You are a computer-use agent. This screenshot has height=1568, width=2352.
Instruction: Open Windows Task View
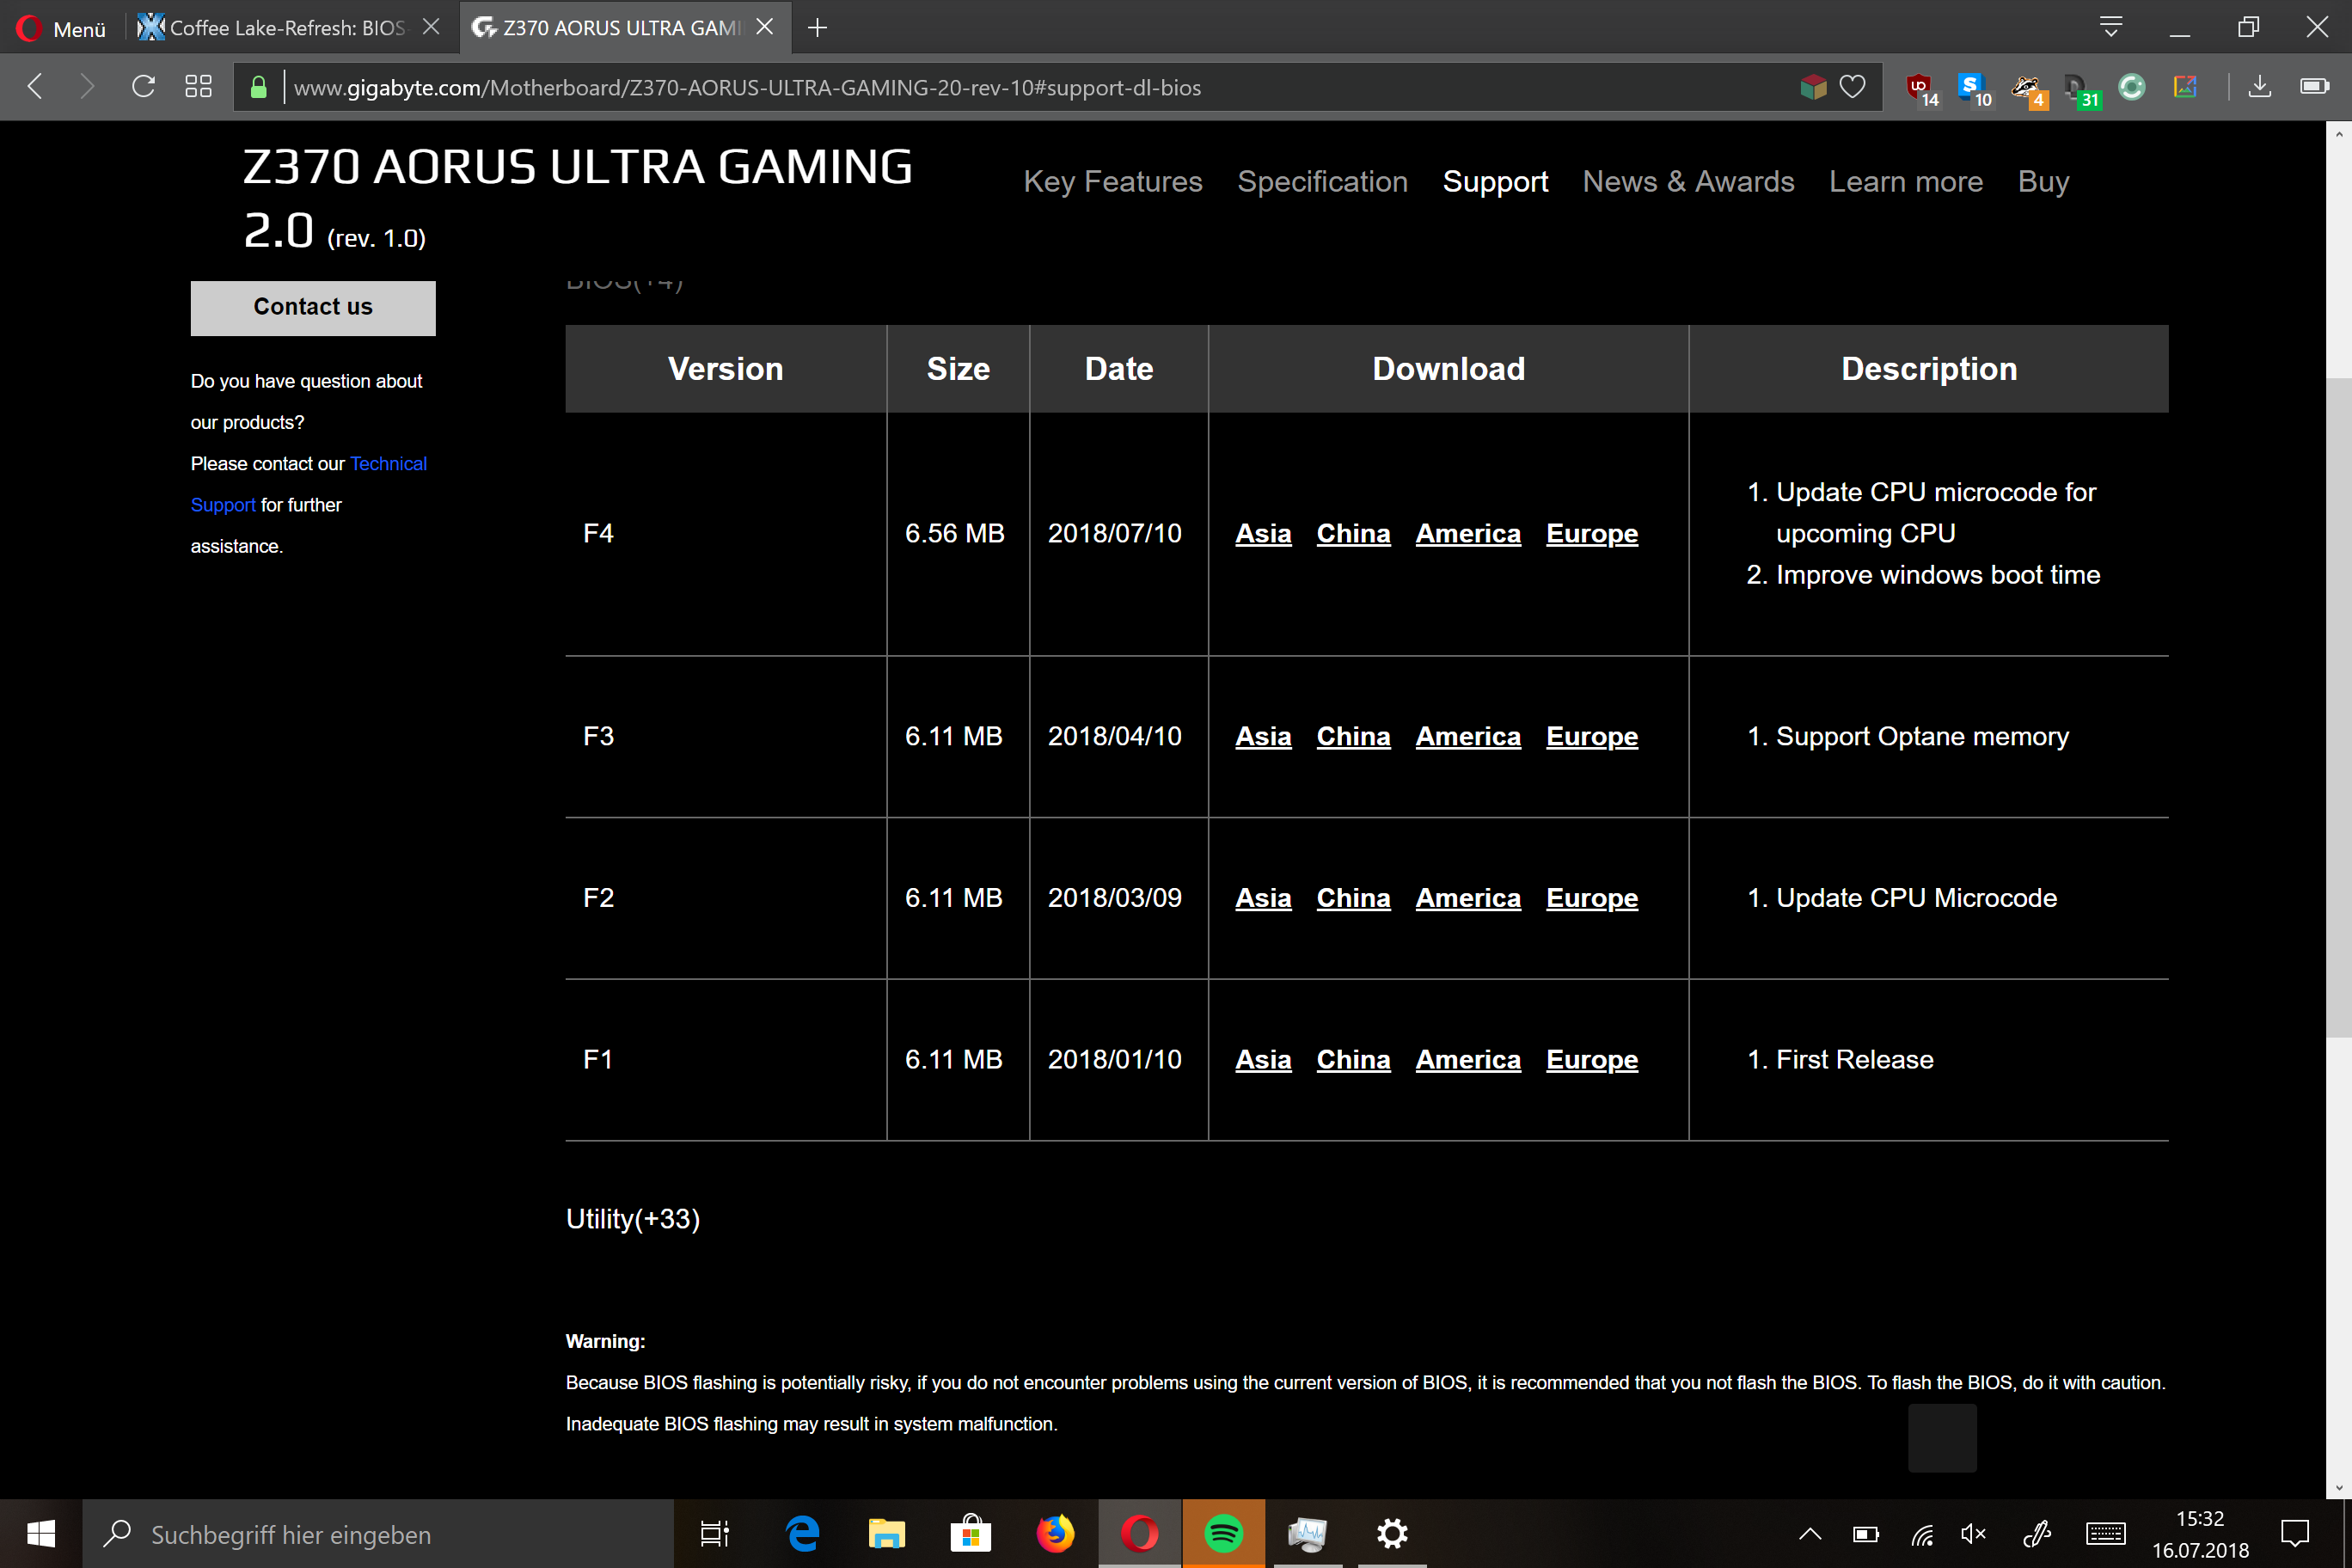click(x=715, y=1534)
